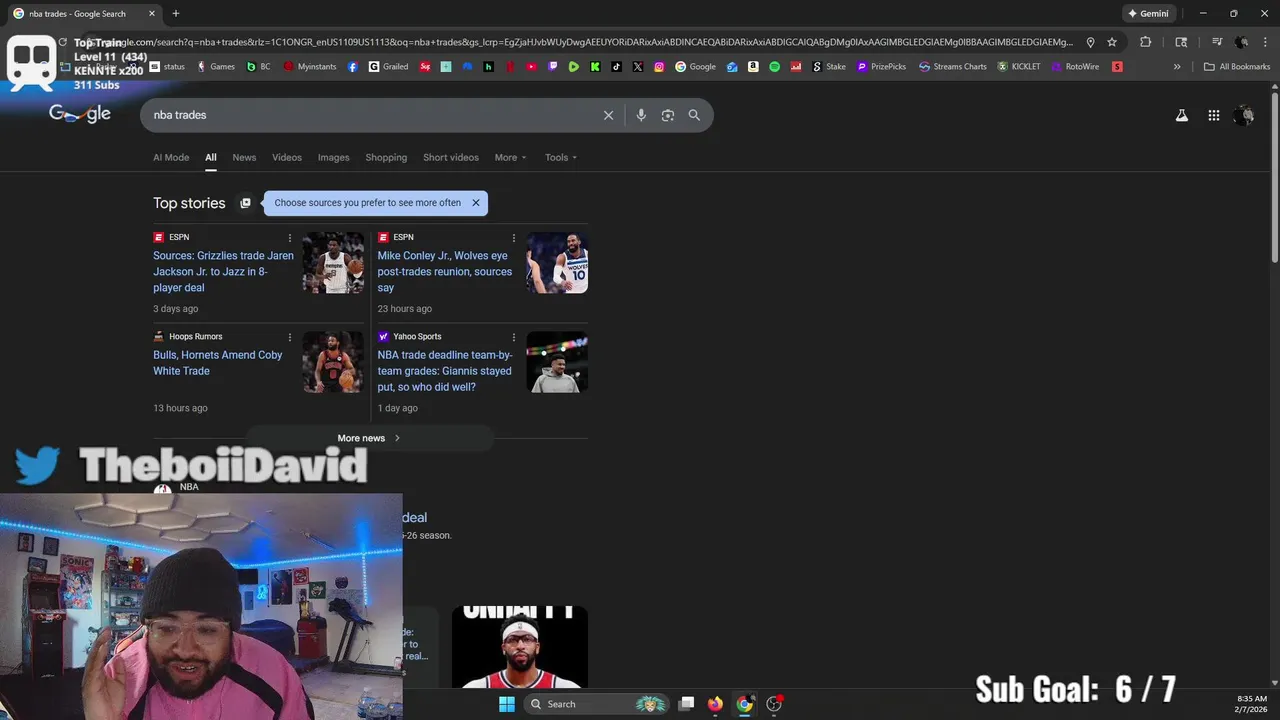The image size is (1280, 720).
Task: Click the preferred sources icon near Top stories
Action: pyautogui.click(x=245, y=203)
